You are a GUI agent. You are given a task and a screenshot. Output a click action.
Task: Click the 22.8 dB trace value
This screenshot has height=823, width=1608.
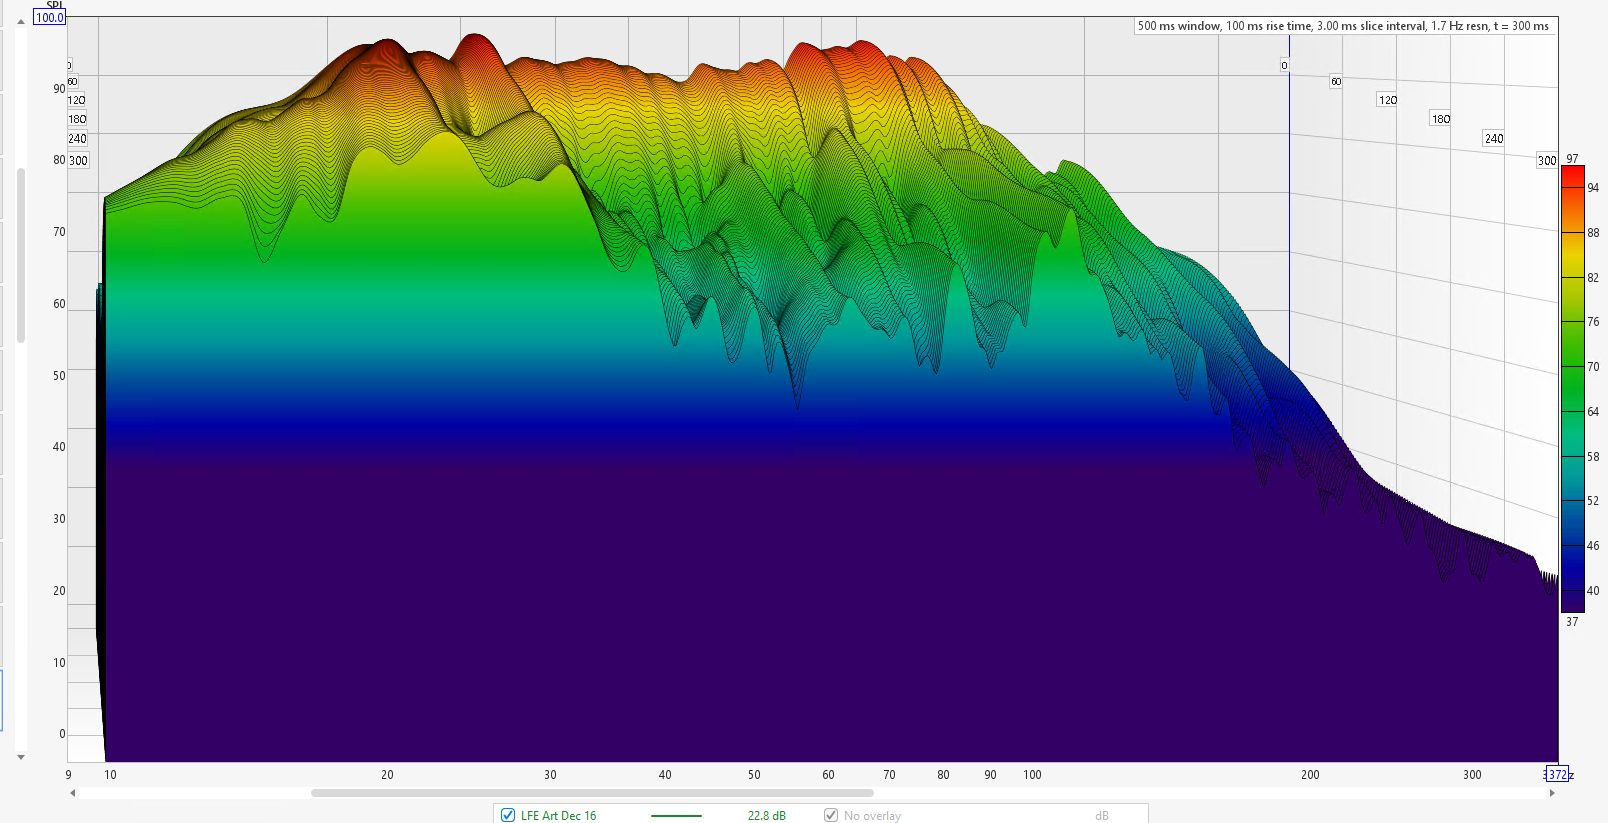pyautogui.click(x=766, y=815)
